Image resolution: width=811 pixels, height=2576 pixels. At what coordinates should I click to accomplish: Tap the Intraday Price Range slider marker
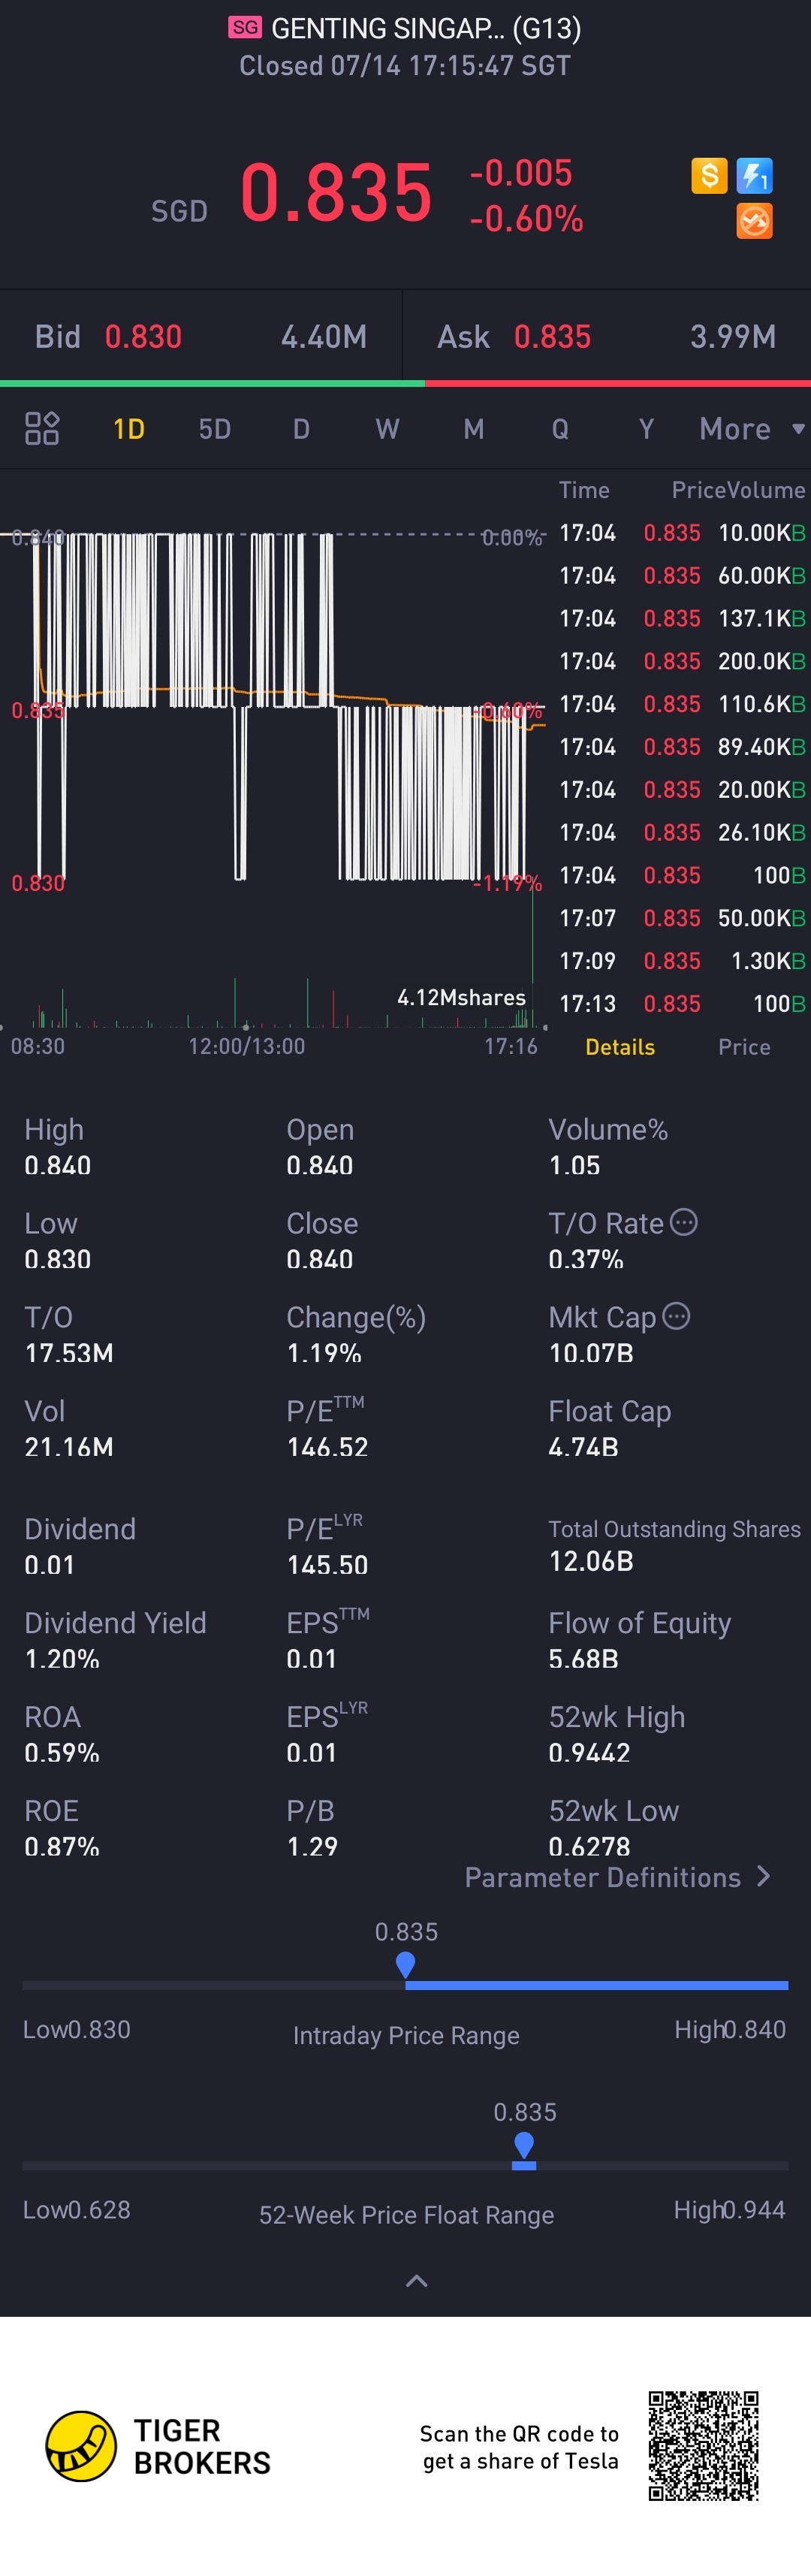(x=405, y=1965)
